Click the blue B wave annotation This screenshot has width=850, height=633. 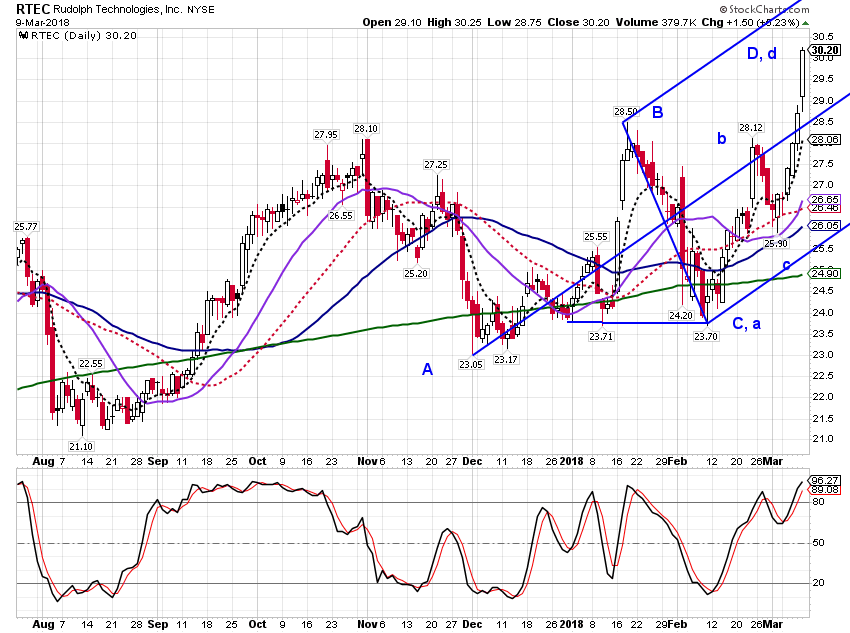pos(658,112)
